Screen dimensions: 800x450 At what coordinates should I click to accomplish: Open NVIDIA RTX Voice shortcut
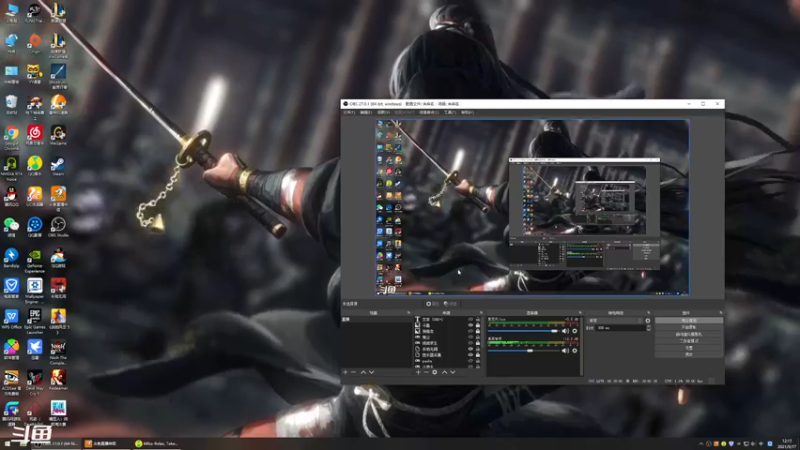(x=11, y=169)
